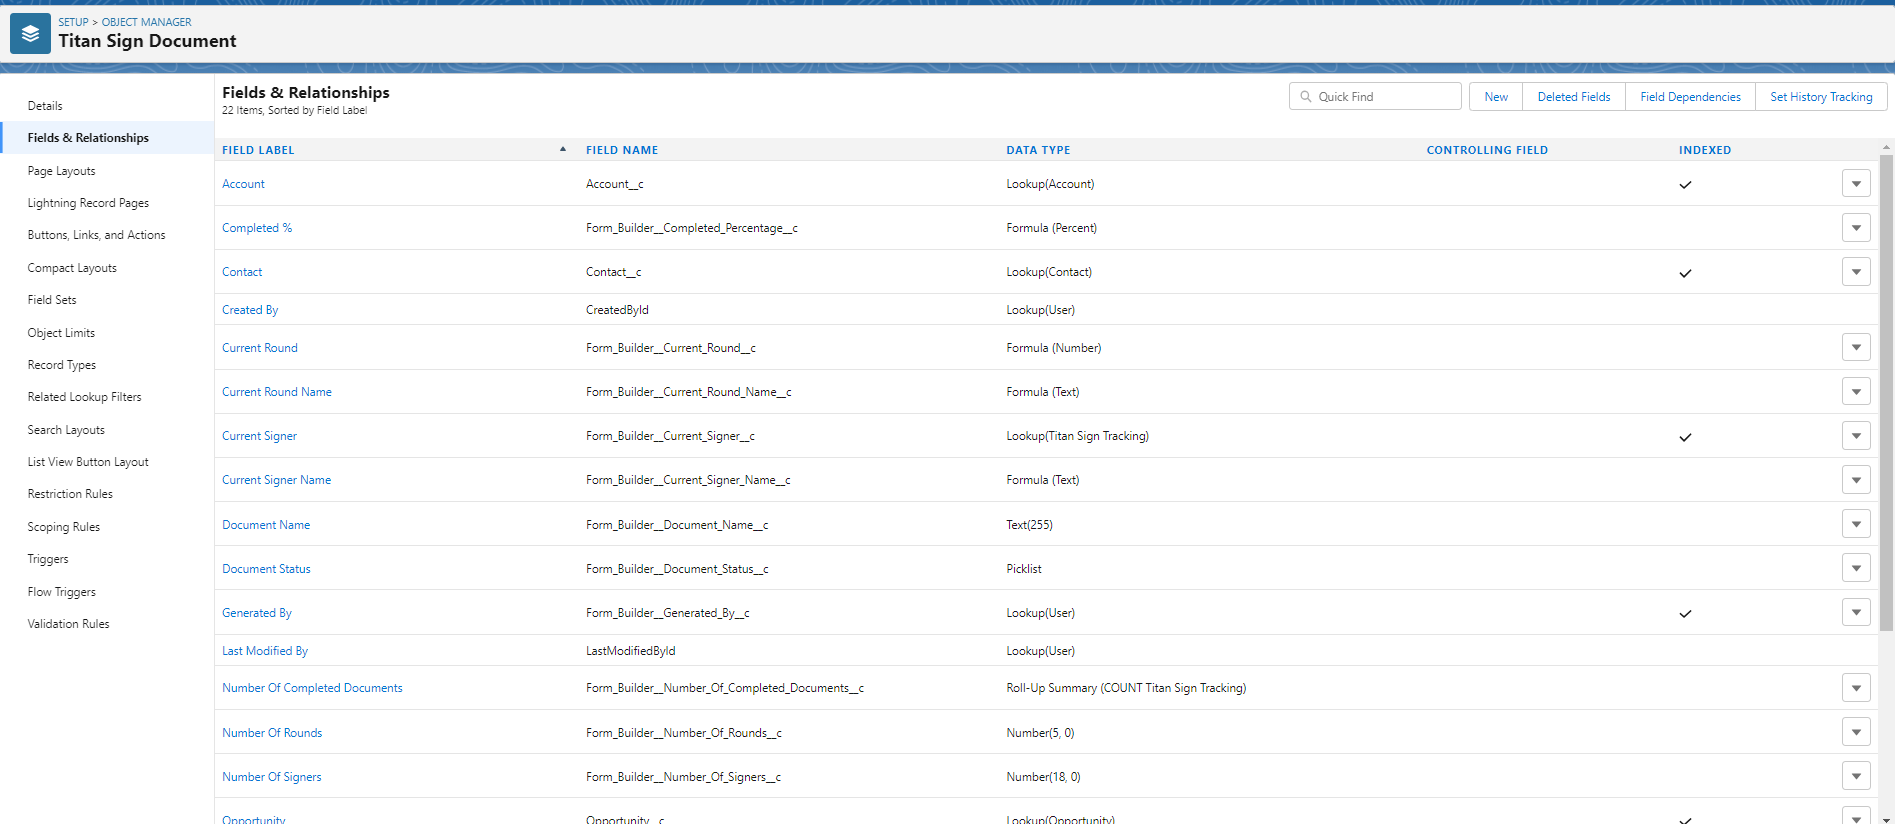Open the Account field link
Viewport: 1895px width, 824px height.
tap(243, 184)
